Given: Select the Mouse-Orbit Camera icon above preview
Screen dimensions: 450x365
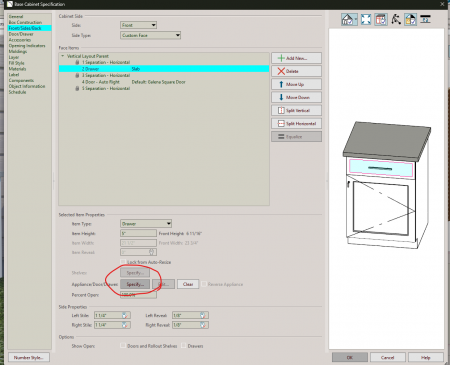Looking at the screenshot, I should coord(396,19).
